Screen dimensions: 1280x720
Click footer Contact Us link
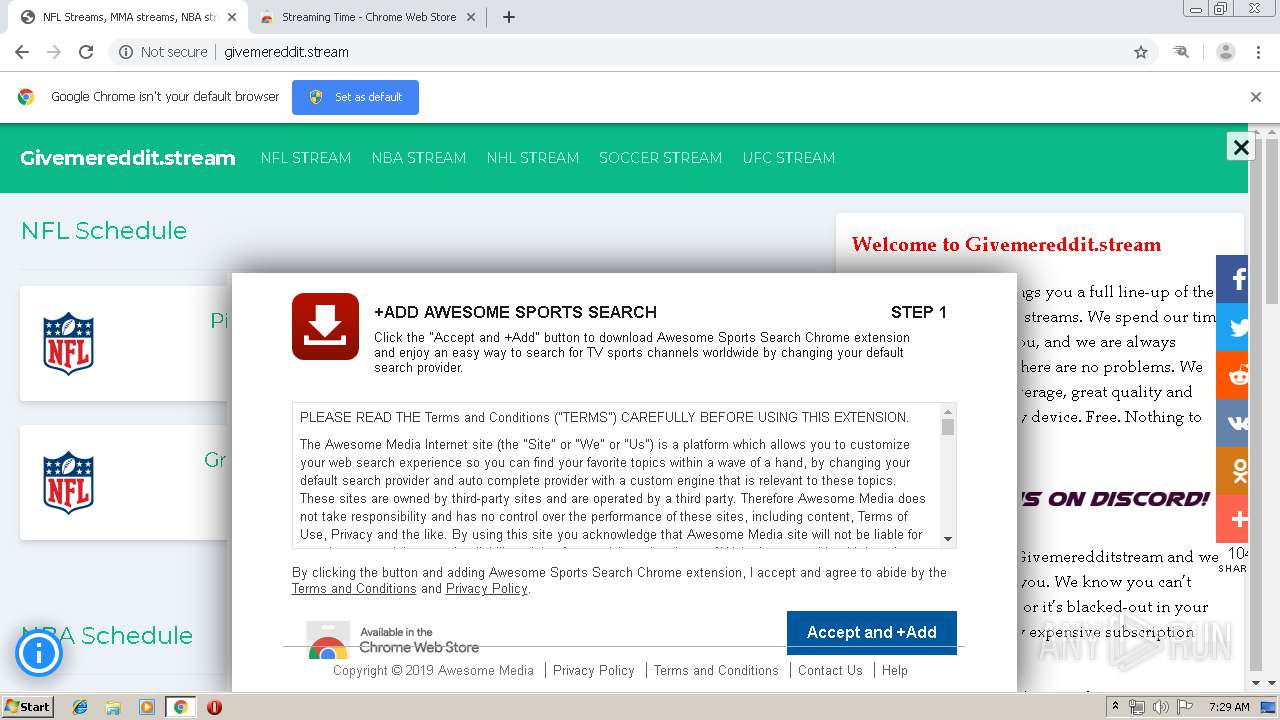(x=830, y=670)
